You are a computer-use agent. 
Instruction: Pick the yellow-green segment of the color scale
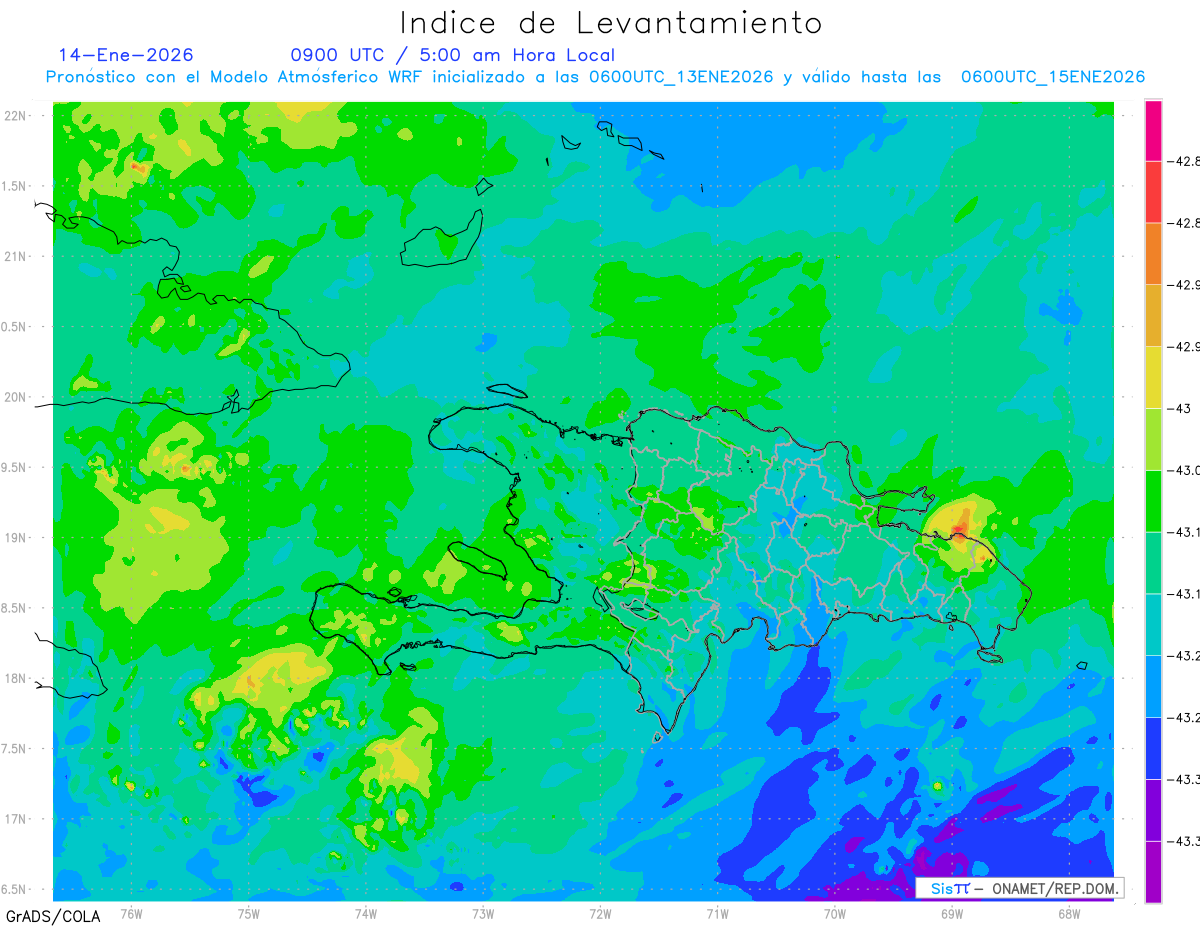click(1153, 439)
